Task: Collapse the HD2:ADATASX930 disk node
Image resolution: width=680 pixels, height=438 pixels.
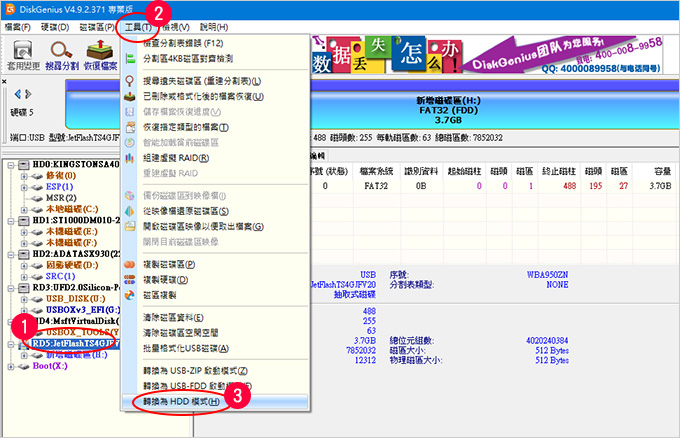Action: pos(11,255)
